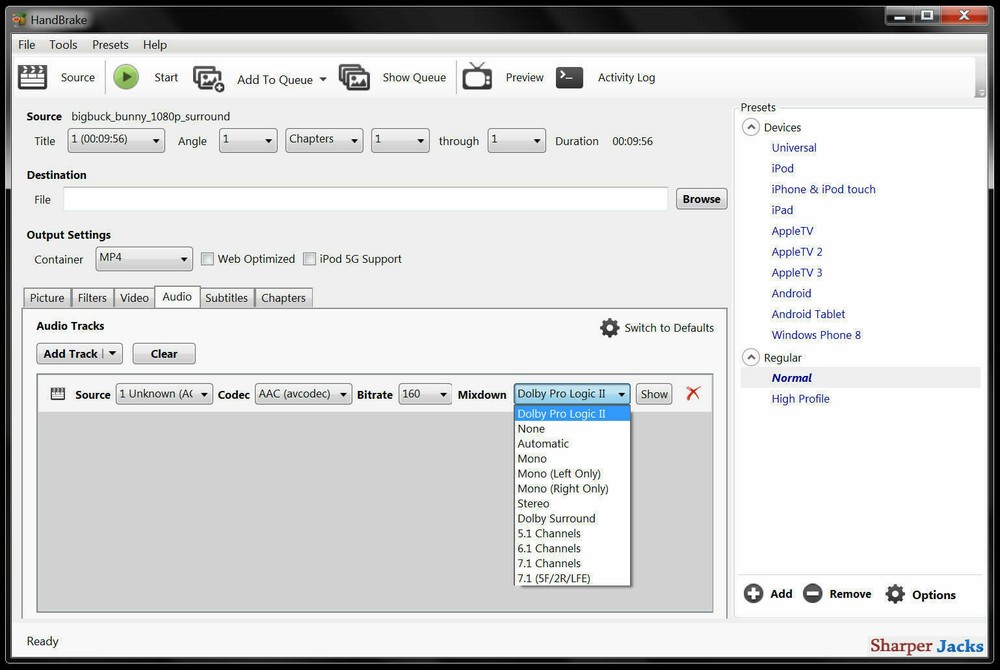The image size is (1000, 670).
Task: Select 5.1 Channels from the Mixdown list
Action: [x=548, y=533]
